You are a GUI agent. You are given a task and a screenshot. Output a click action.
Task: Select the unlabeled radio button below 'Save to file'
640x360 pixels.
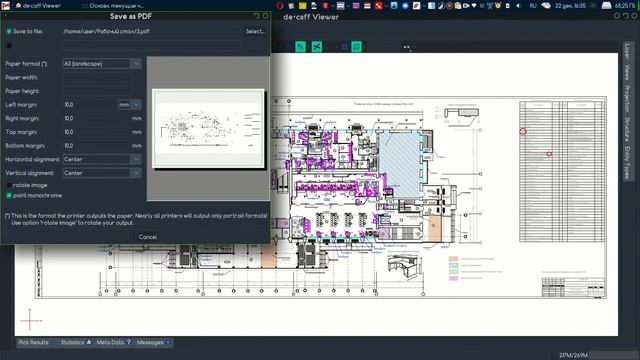click(x=9, y=46)
